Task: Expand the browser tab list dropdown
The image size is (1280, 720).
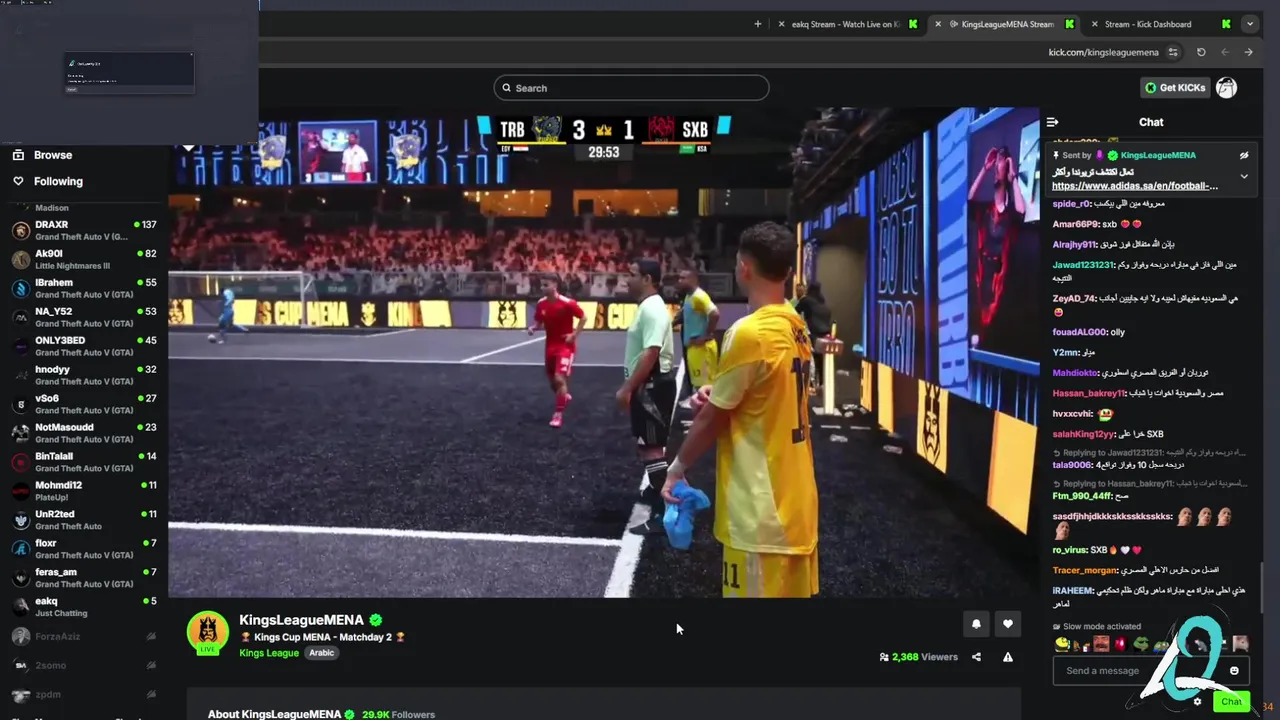Action: coord(1249,24)
